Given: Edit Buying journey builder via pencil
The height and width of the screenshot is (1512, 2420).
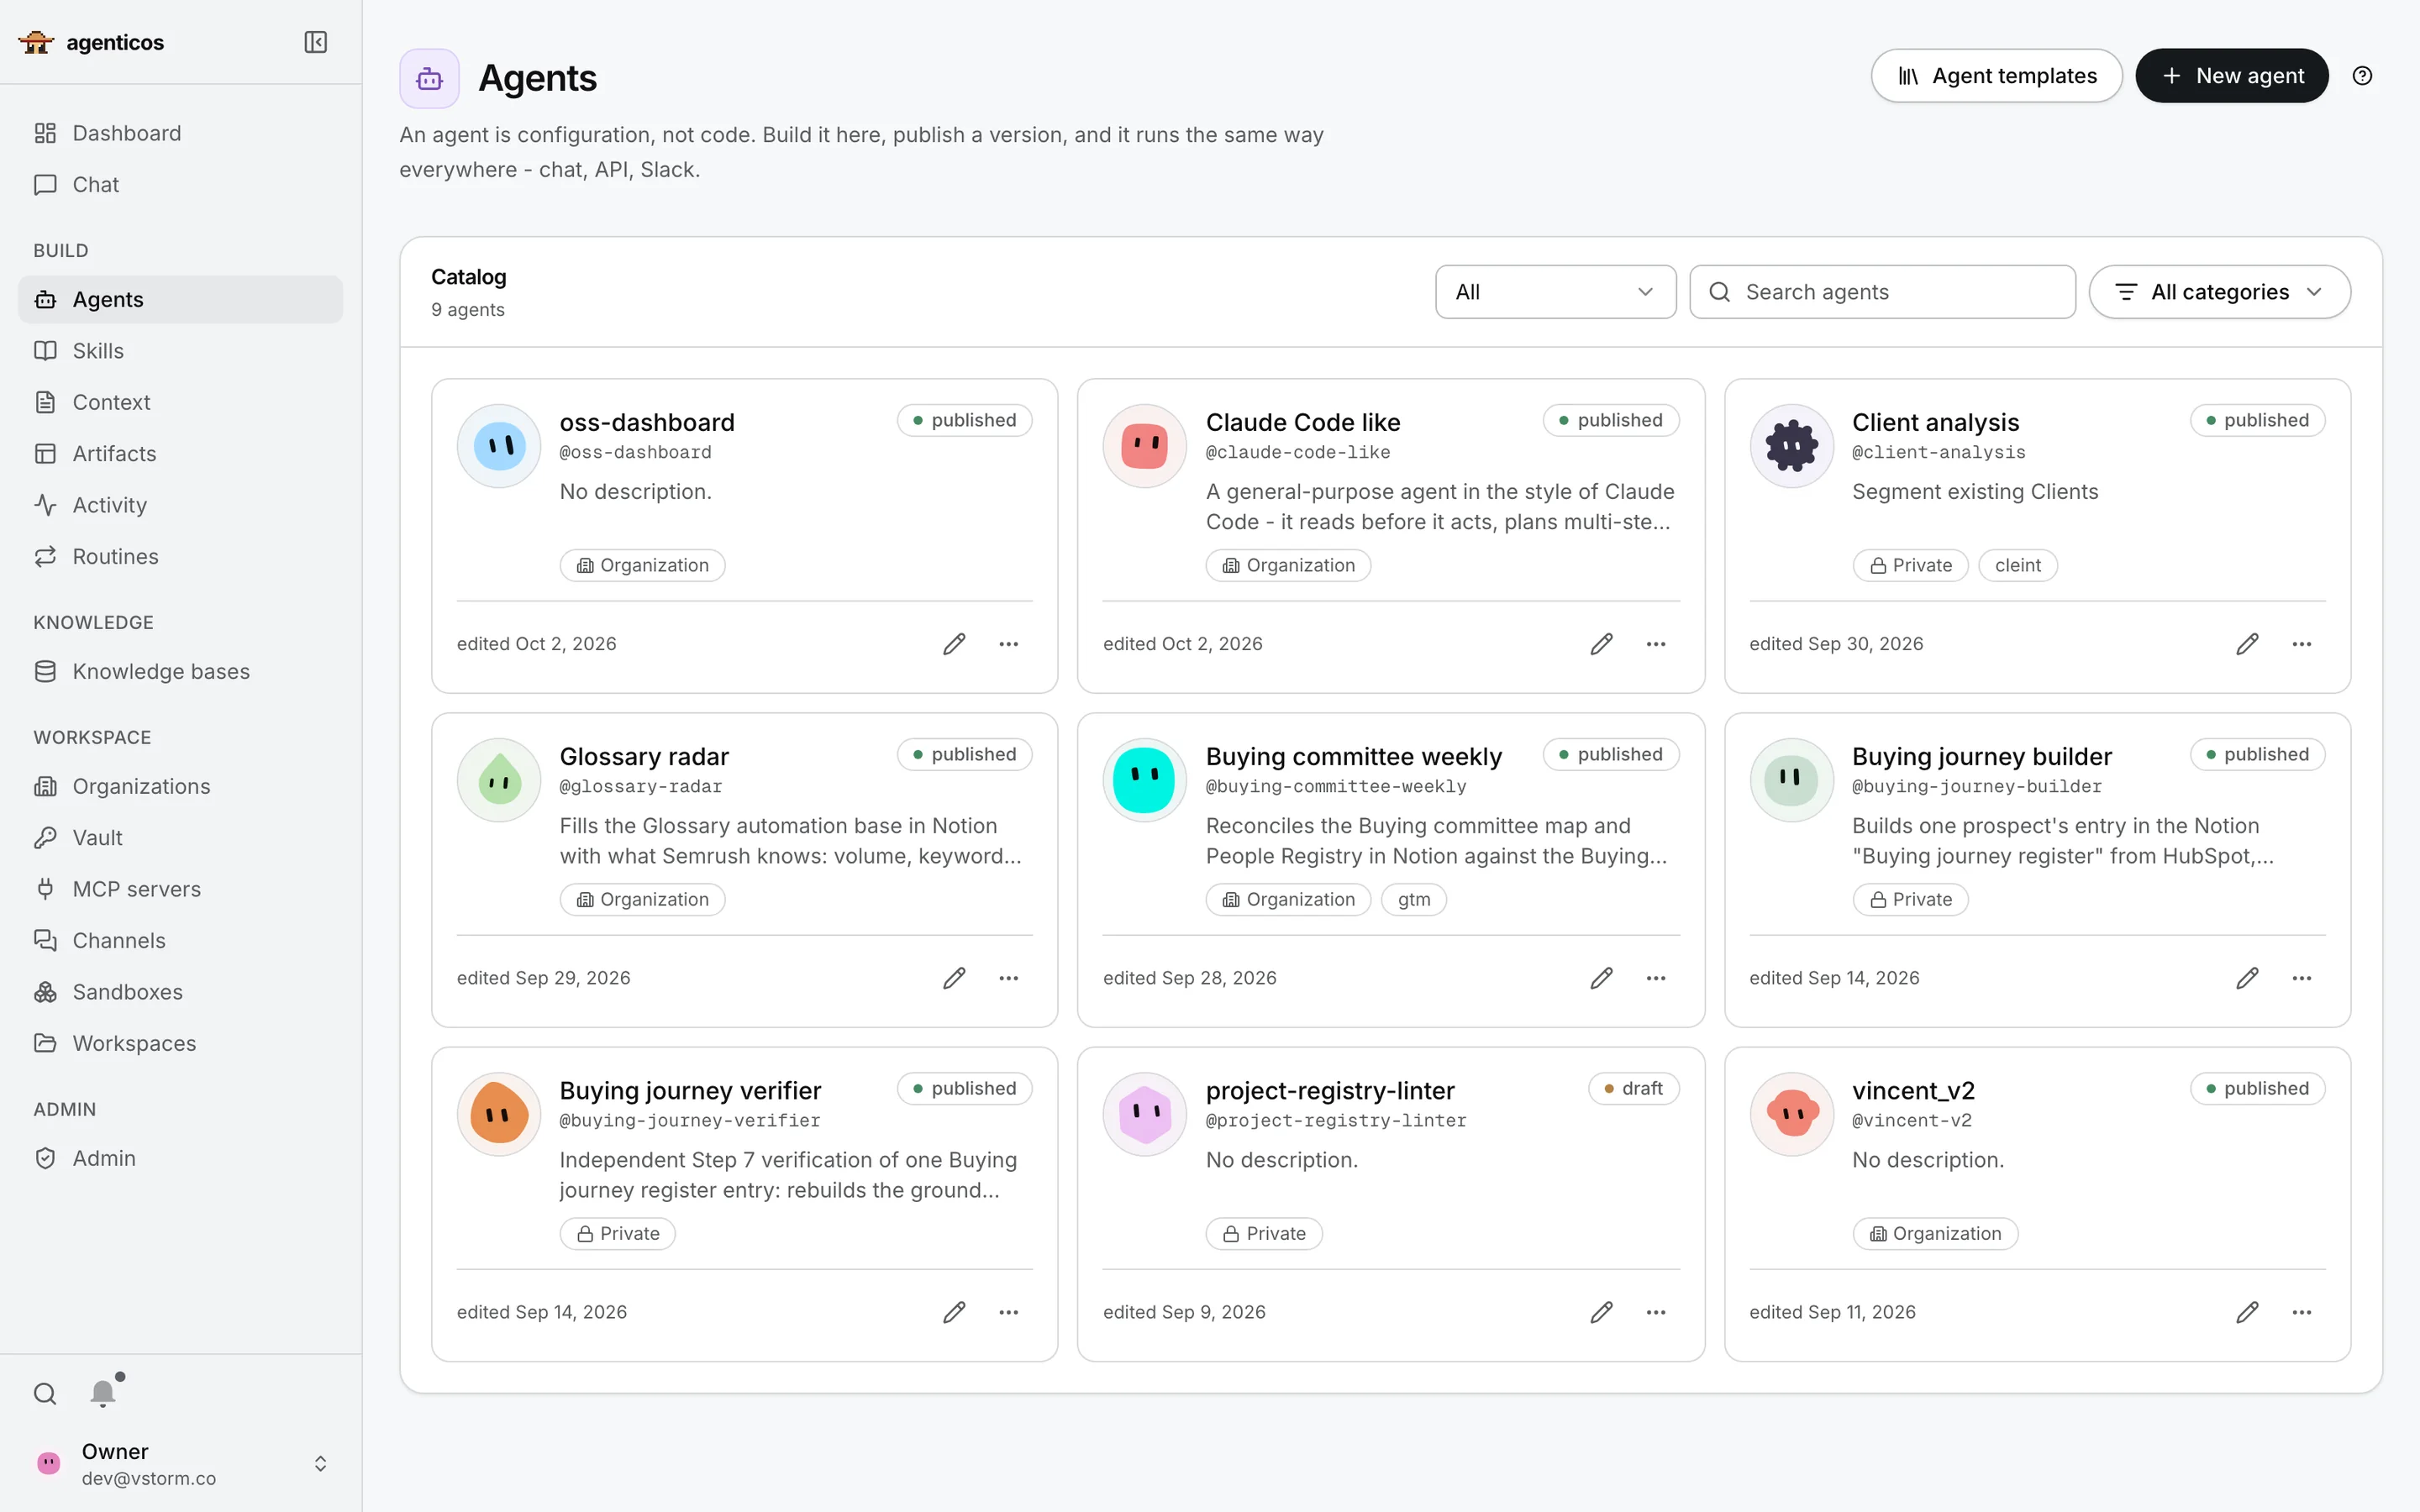Looking at the screenshot, I should pos(2247,978).
